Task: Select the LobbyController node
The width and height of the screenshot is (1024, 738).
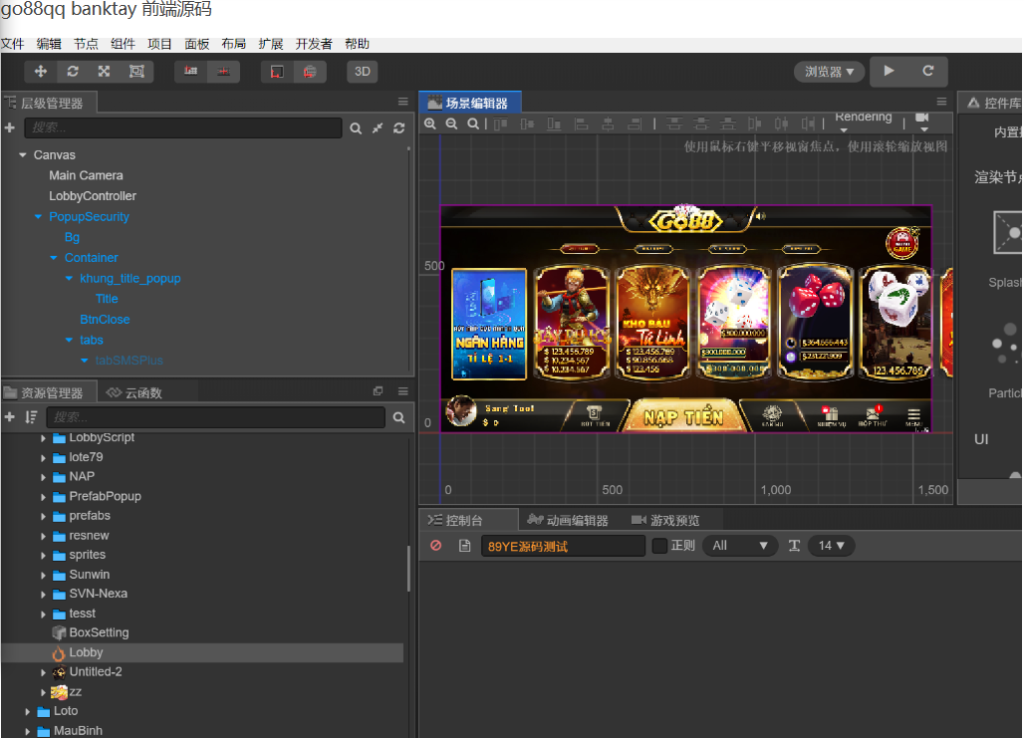Action: (x=93, y=196)
